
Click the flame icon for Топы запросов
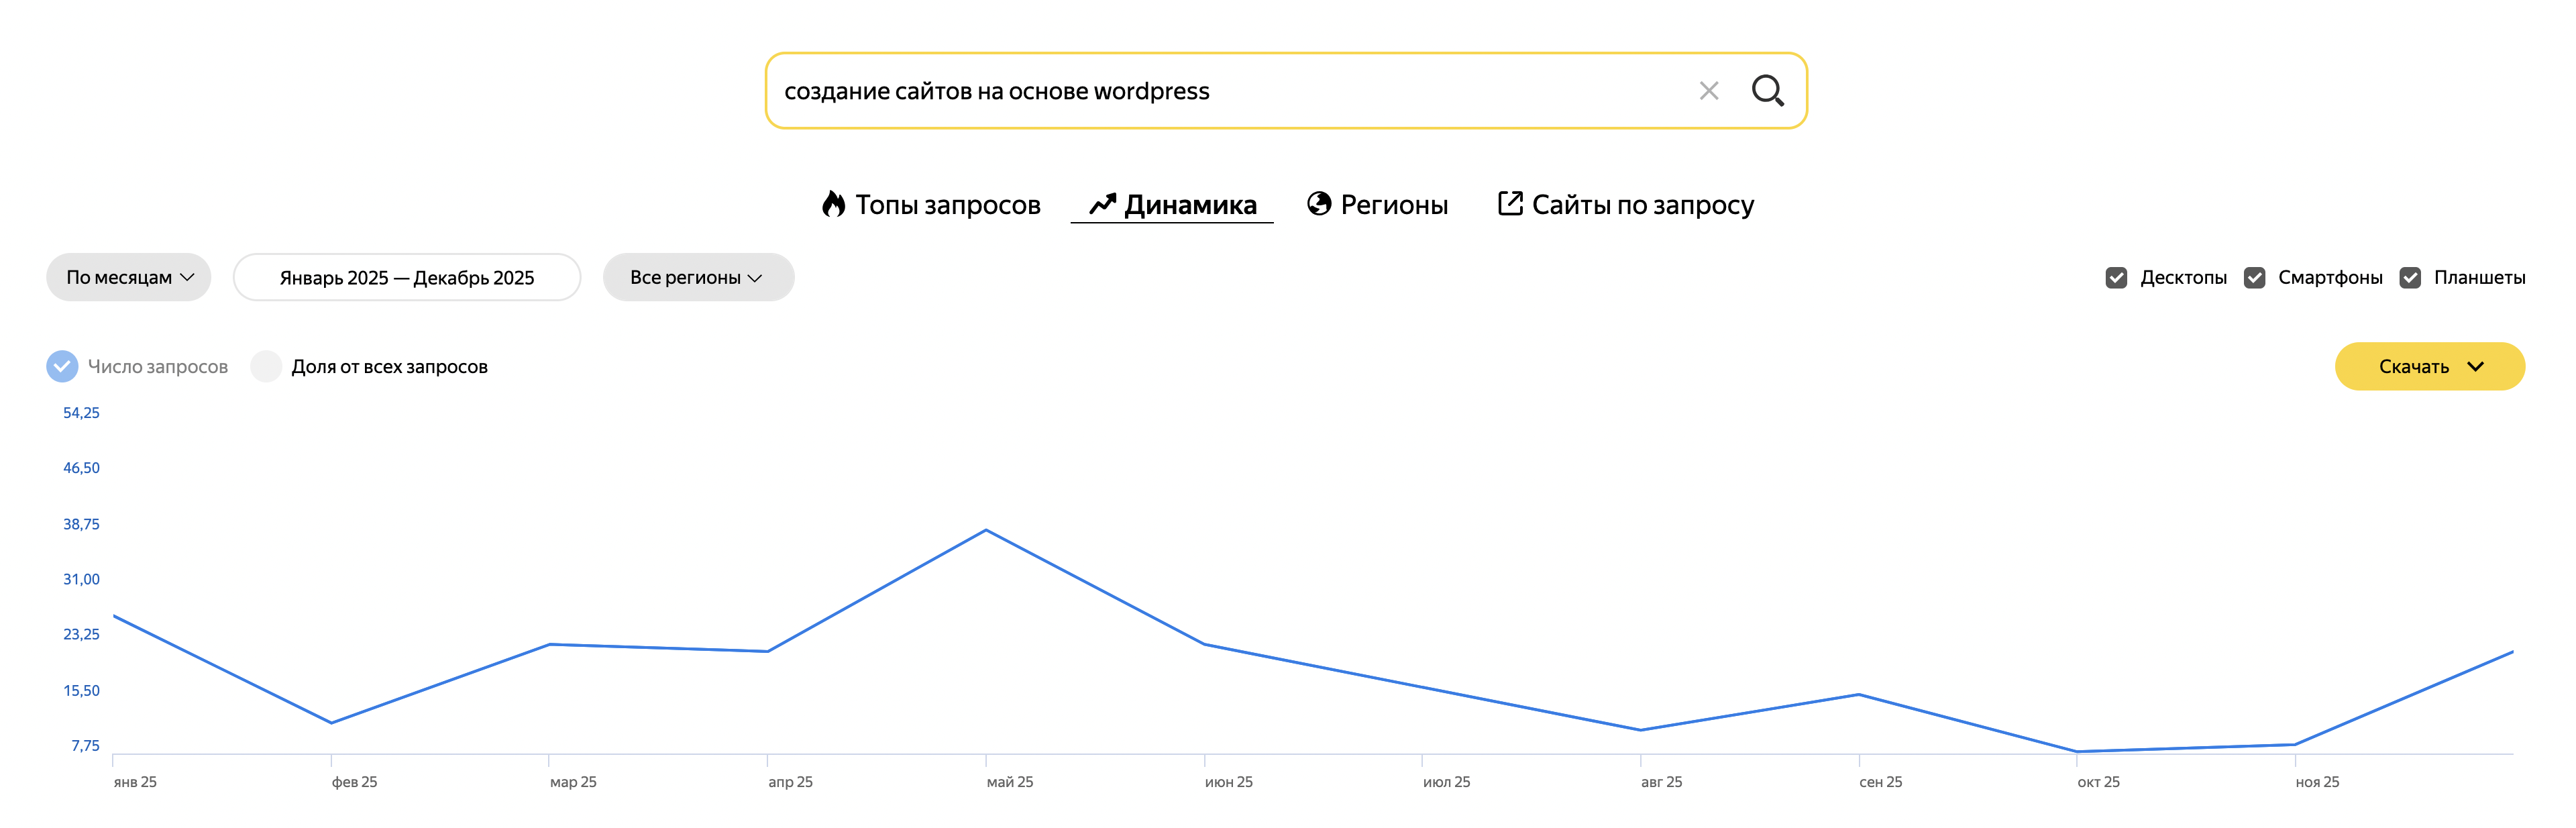(x=833, y=204)
